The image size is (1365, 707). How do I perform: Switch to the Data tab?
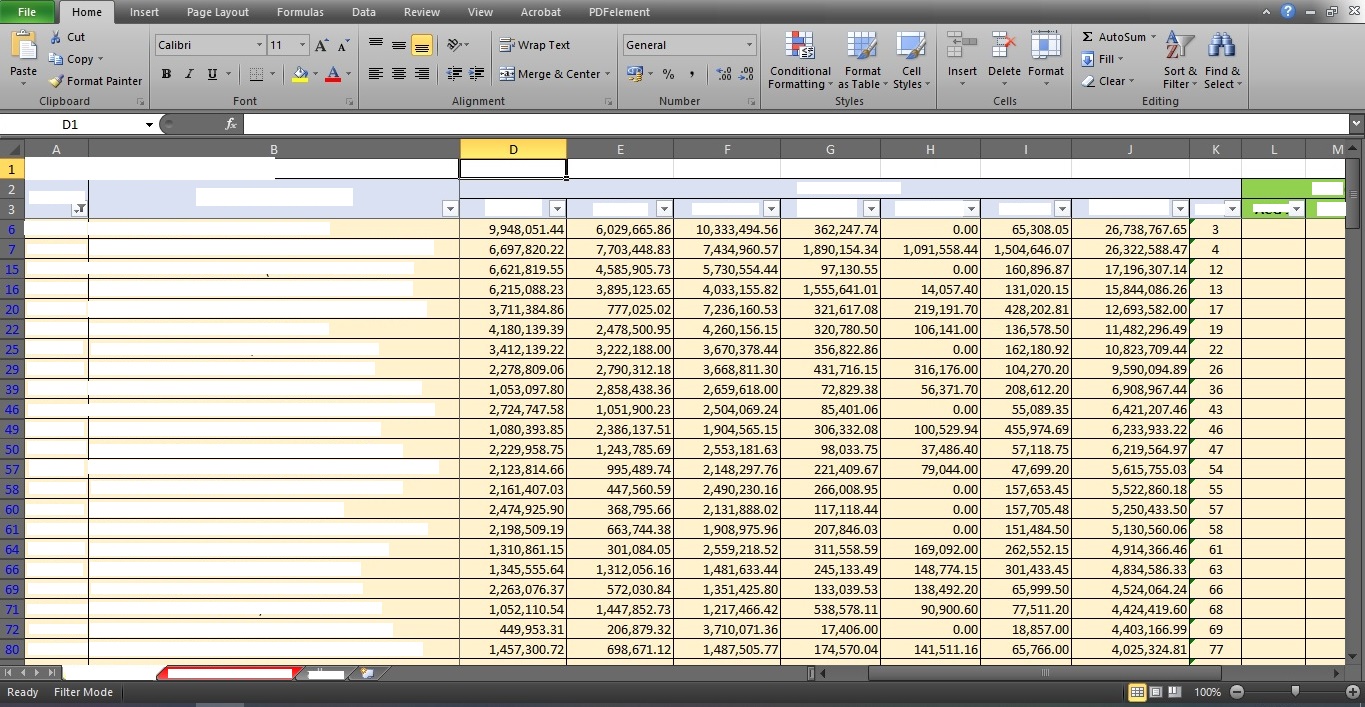click(x=364, y=12)
